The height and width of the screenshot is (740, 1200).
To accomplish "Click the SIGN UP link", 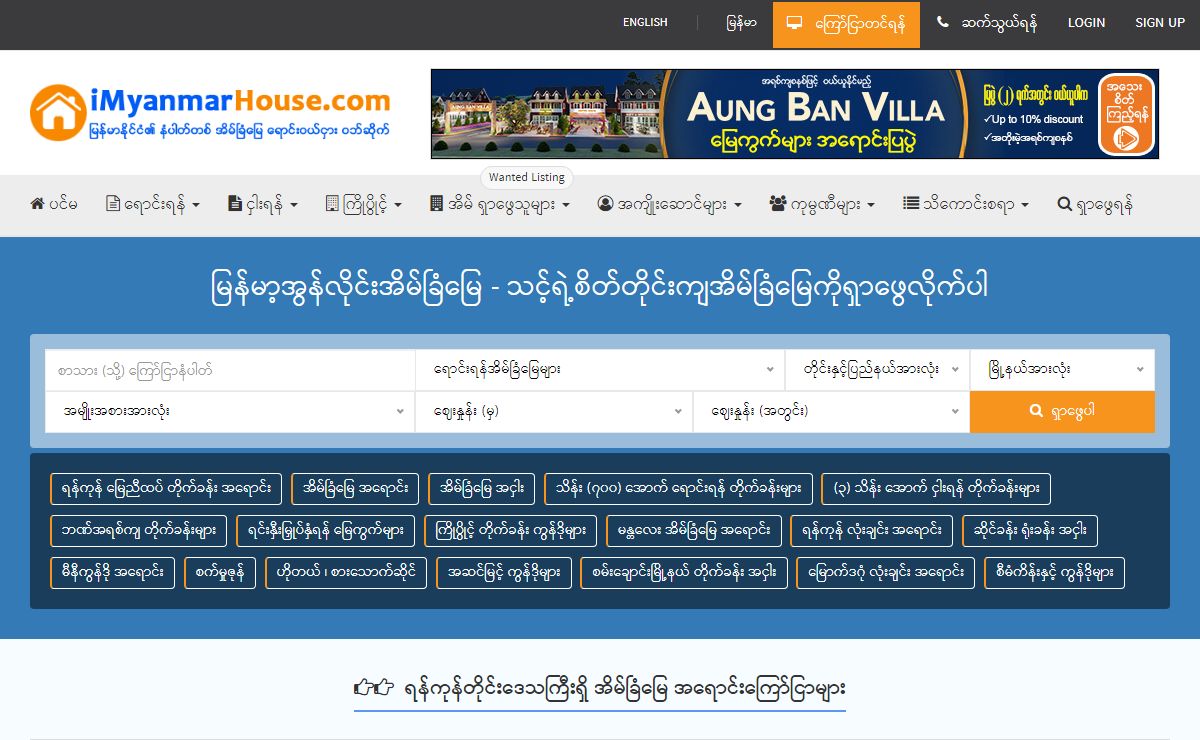I will coord(1160,22).
